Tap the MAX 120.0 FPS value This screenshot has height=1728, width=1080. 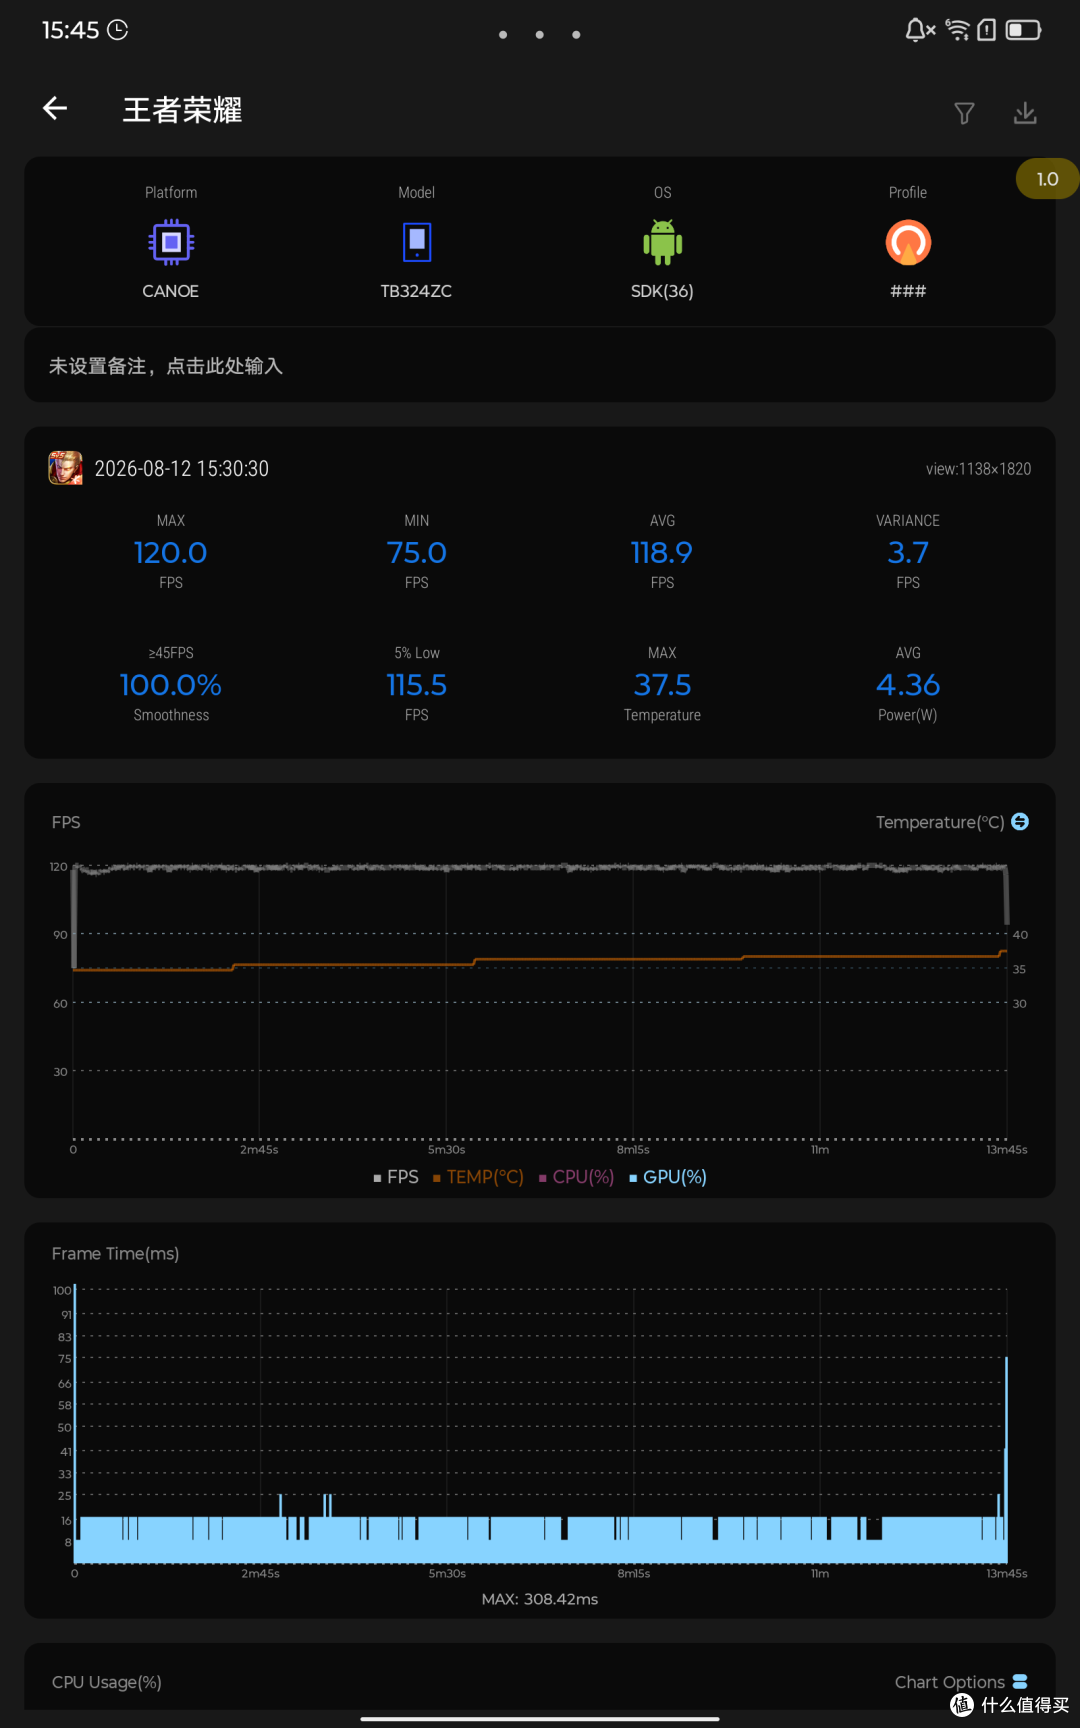tap(171, 552)
